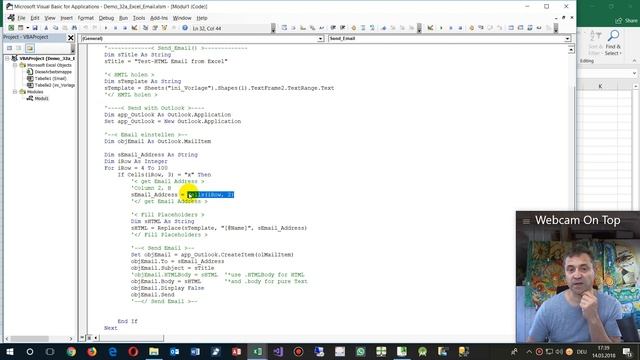
Task: Click the Full Module View button at bottom
Action: tap(89, 338)
